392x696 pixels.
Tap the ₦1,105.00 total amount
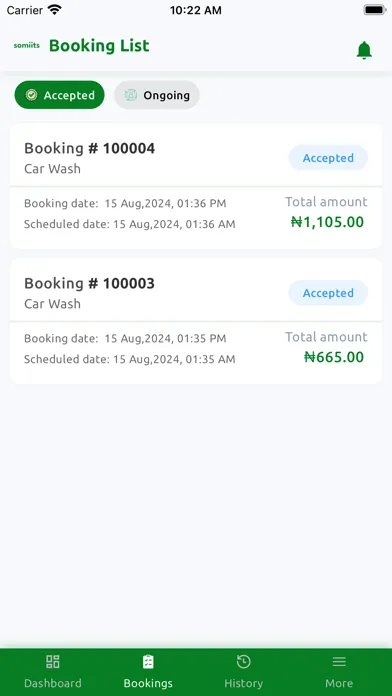[327, 222]
